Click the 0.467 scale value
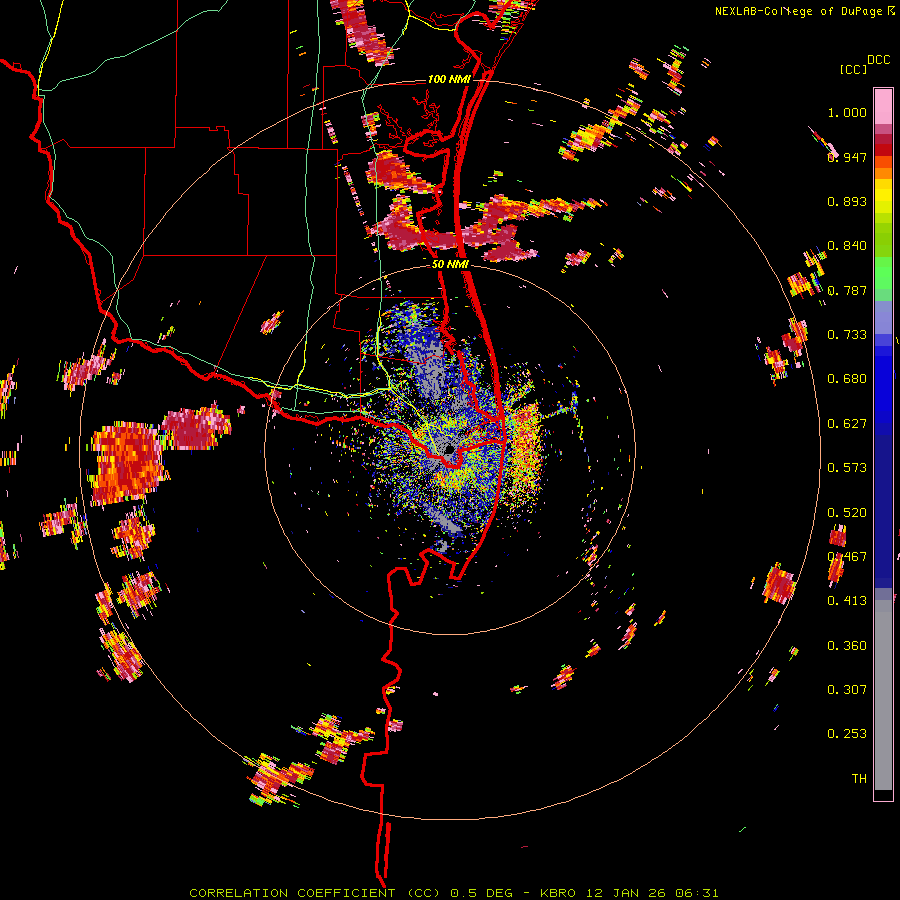 [x=847, y=557]
